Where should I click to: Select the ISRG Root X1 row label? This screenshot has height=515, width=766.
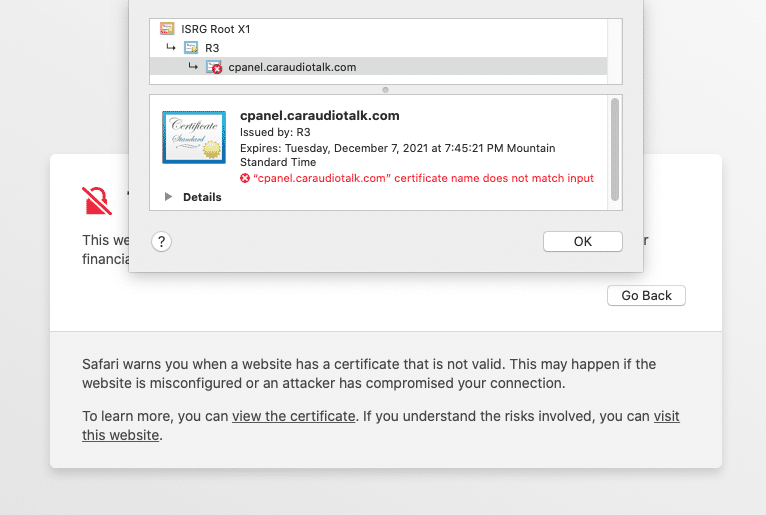point(216,29)
